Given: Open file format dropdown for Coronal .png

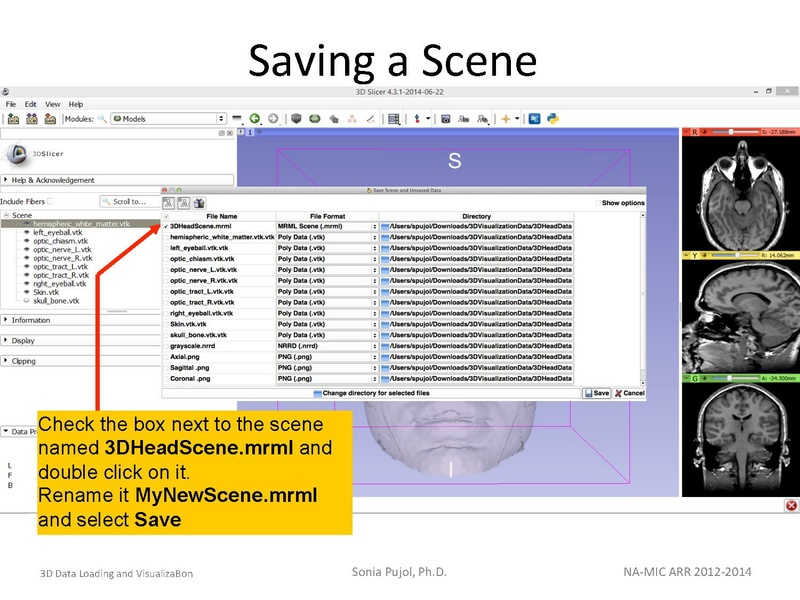Looking at the screenshot, I should pos(327,379).
